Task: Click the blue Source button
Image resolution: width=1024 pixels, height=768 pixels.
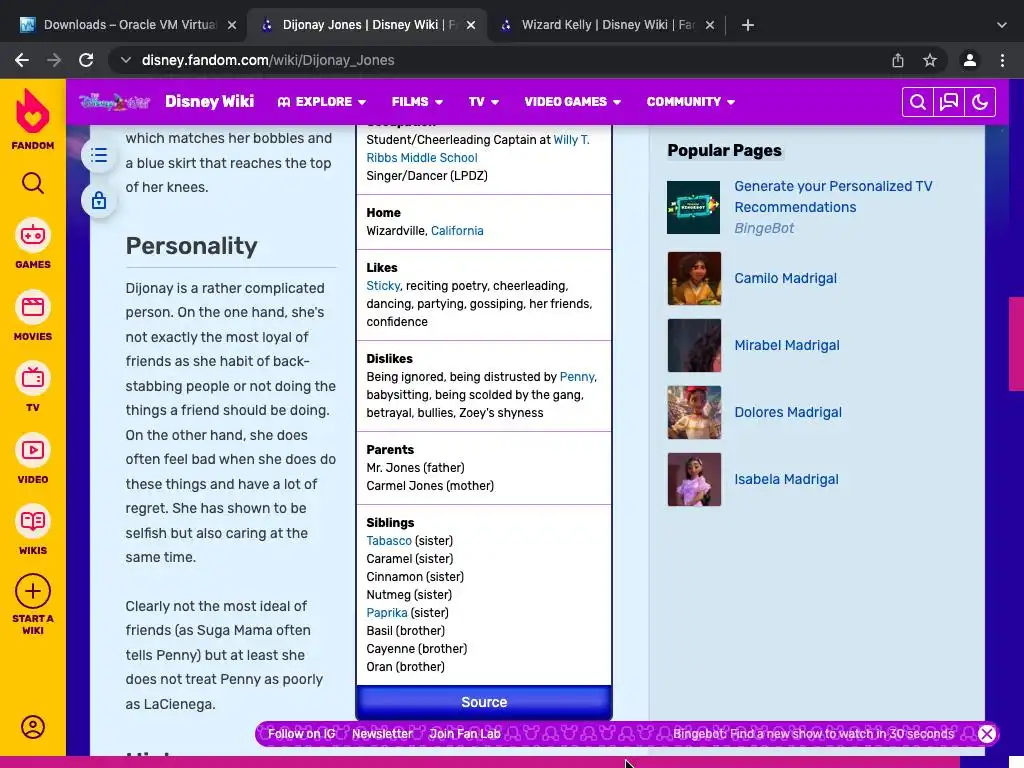Action: coord(484,702)
